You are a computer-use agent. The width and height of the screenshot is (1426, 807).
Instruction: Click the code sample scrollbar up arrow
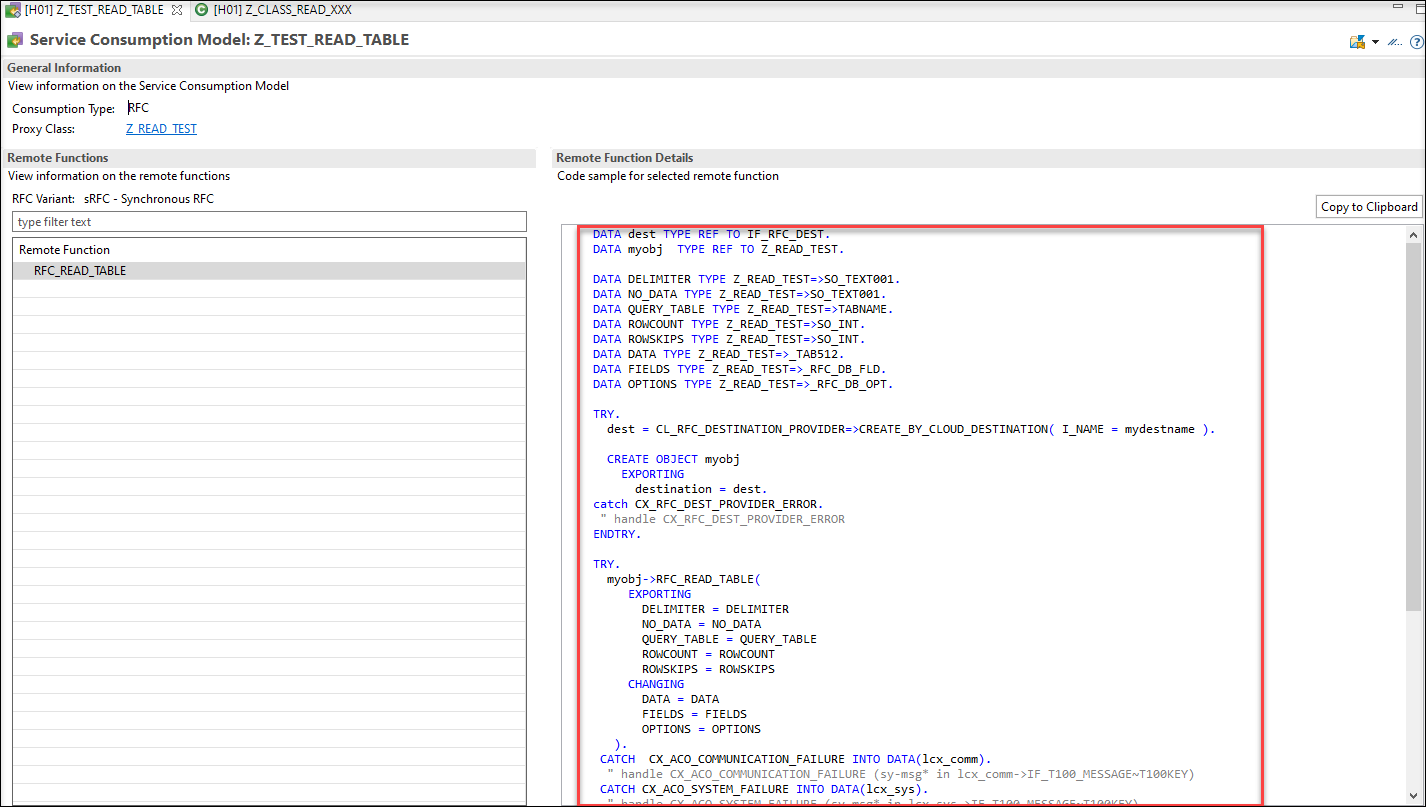click(1414, 236)
